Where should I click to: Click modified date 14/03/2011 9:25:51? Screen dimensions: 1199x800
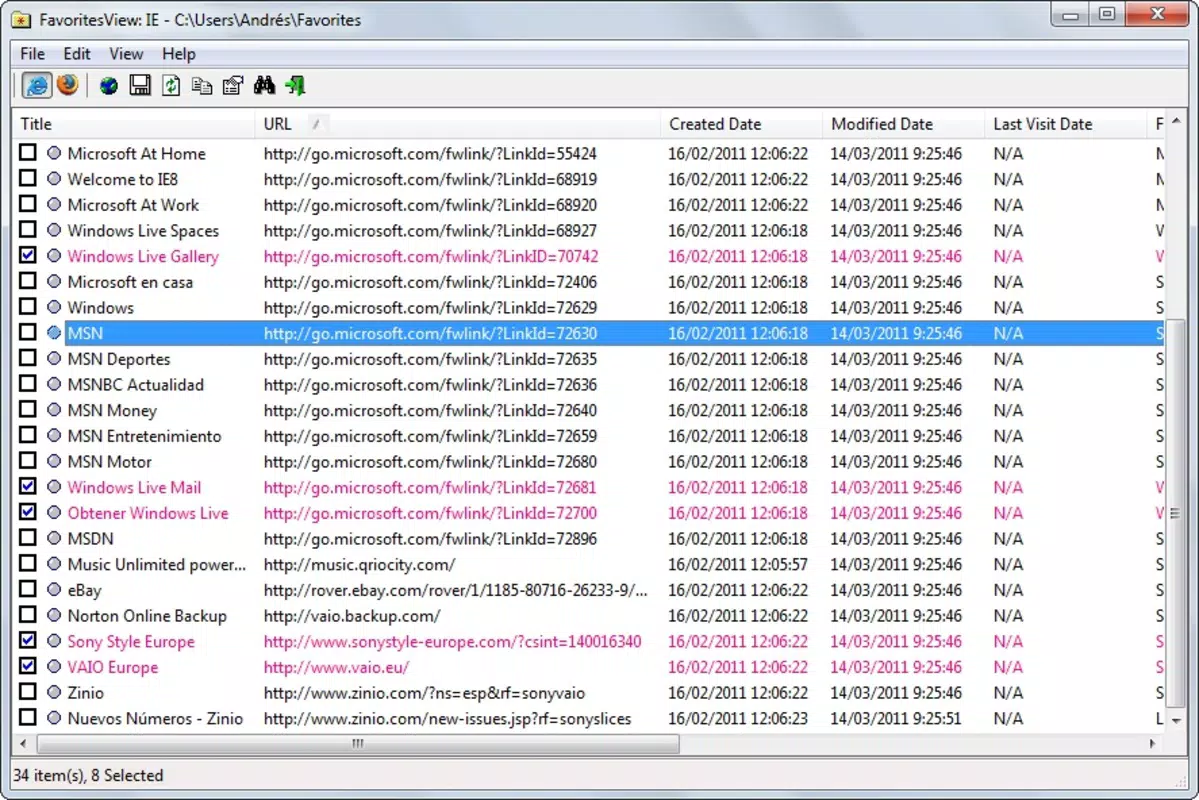(x=896, y=718)
